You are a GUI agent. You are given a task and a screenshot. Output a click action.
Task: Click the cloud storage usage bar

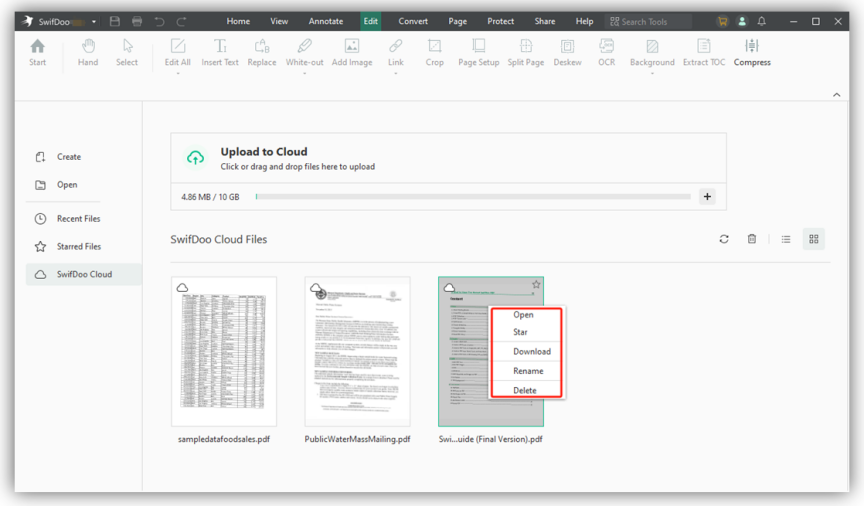pyautogui.click(x=472, y=197)
